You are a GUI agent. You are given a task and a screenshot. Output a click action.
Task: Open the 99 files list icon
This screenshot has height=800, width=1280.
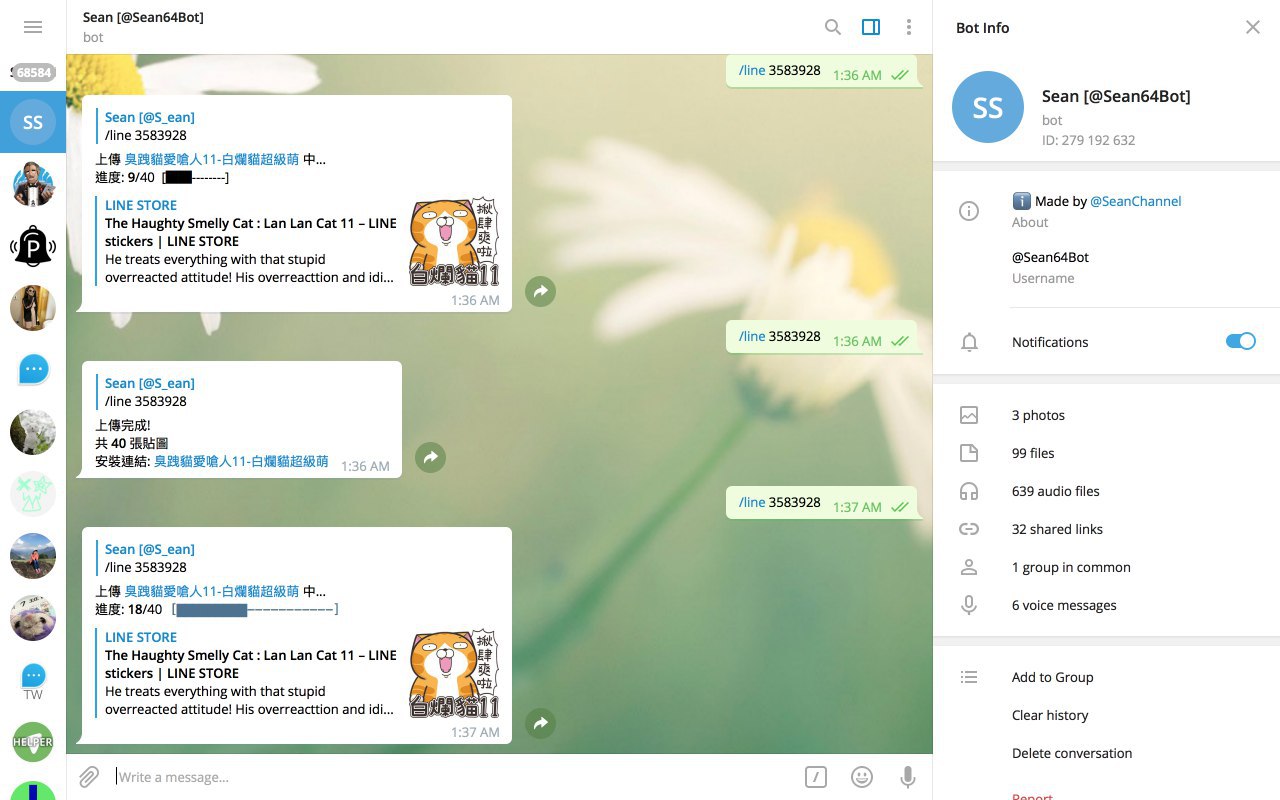[x=968, y=453]
